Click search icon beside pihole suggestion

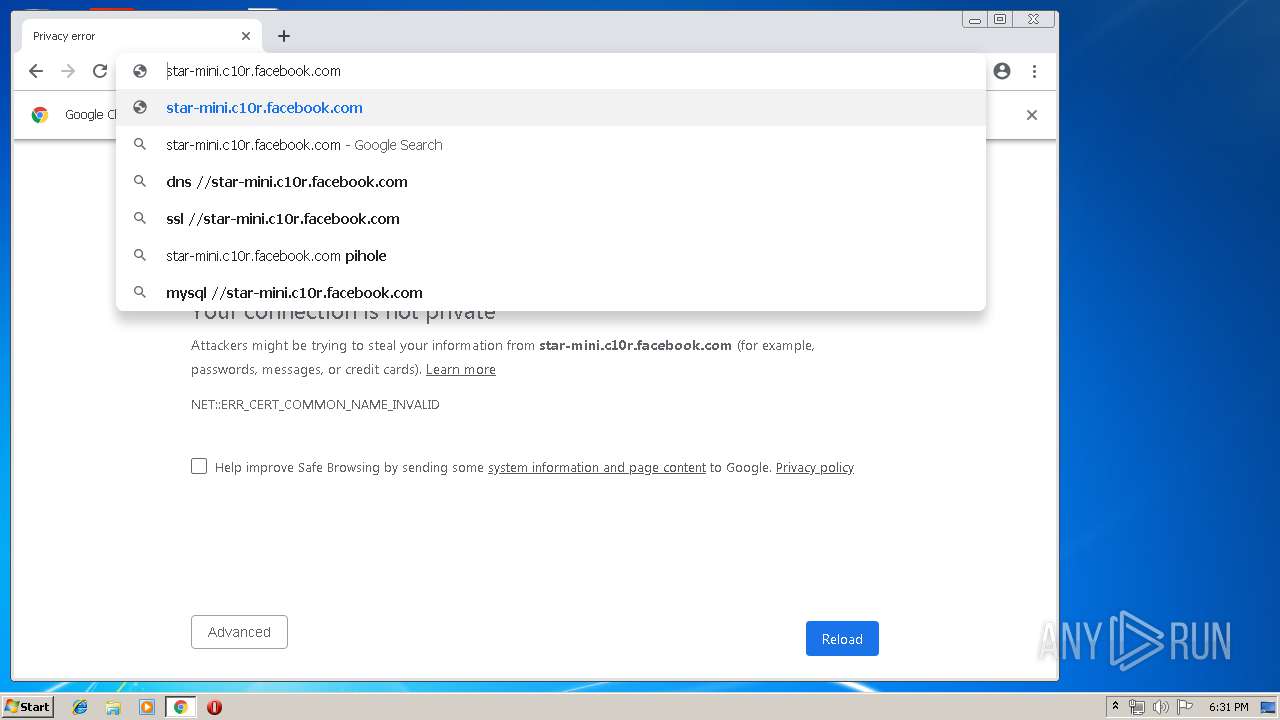point(140,256)
